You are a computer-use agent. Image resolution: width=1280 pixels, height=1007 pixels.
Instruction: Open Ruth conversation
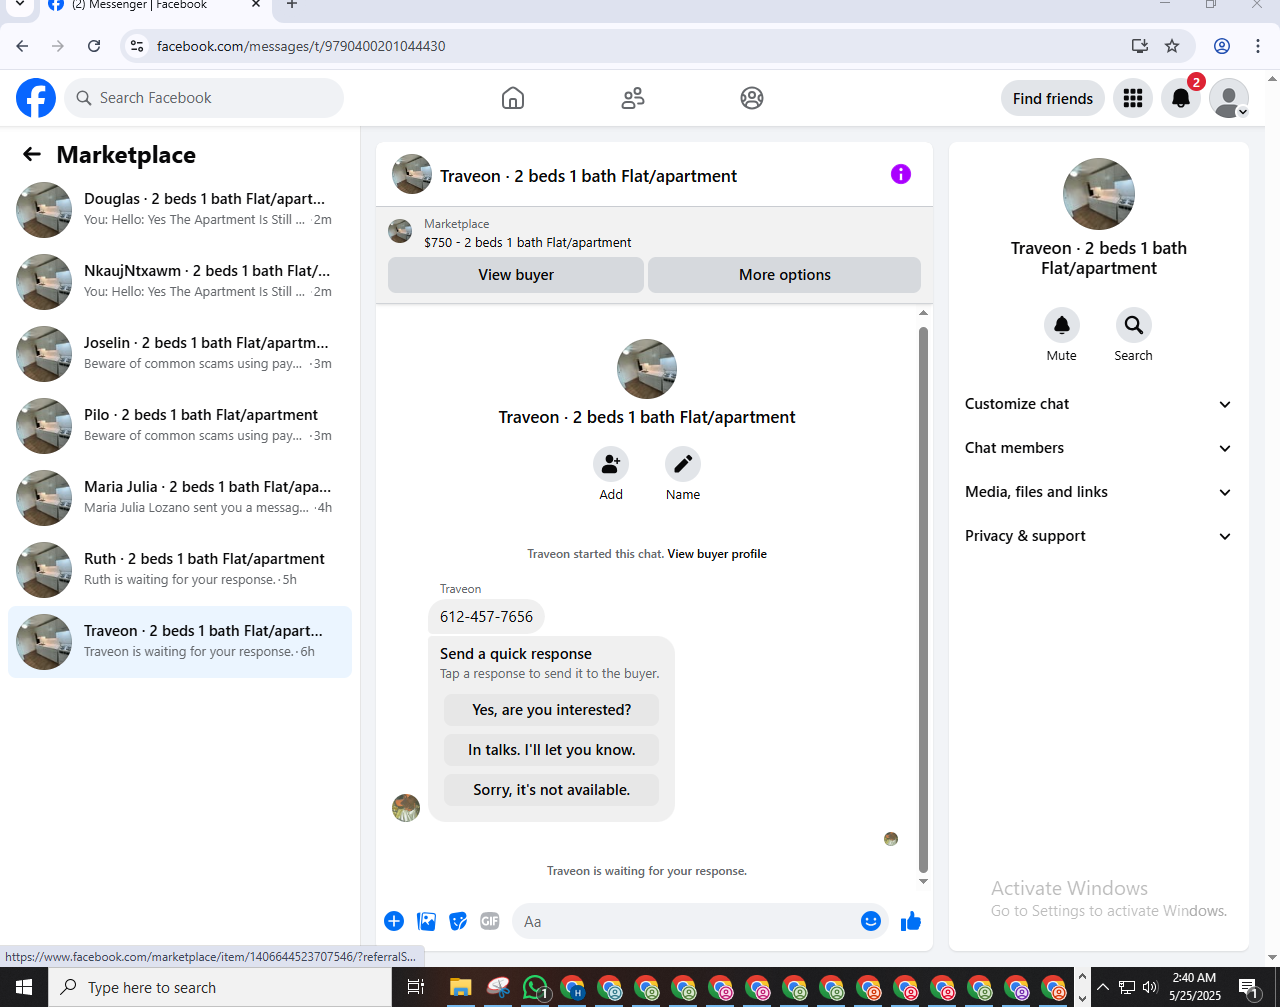(x=180, y=570)
